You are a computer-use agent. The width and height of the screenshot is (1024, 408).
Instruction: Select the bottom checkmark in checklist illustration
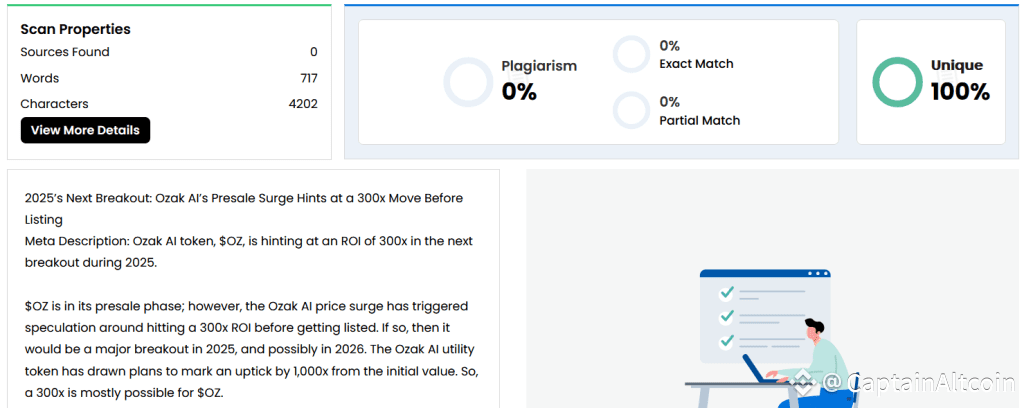coord(727,341)
